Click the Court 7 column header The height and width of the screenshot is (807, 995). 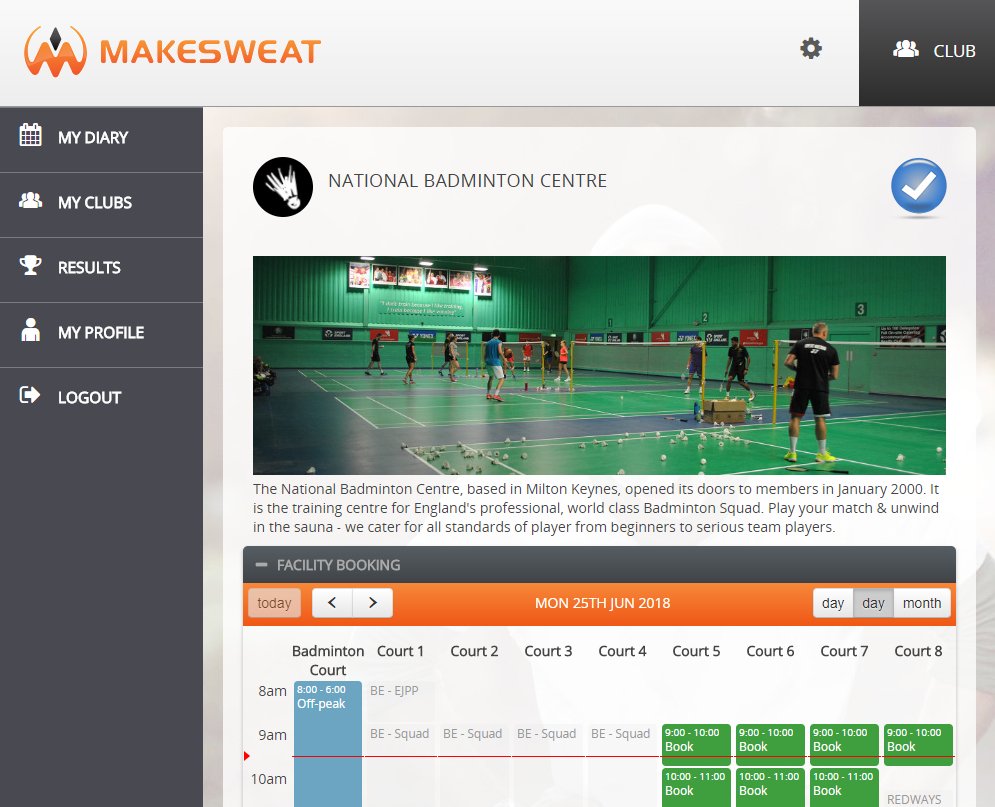point(844,651)
